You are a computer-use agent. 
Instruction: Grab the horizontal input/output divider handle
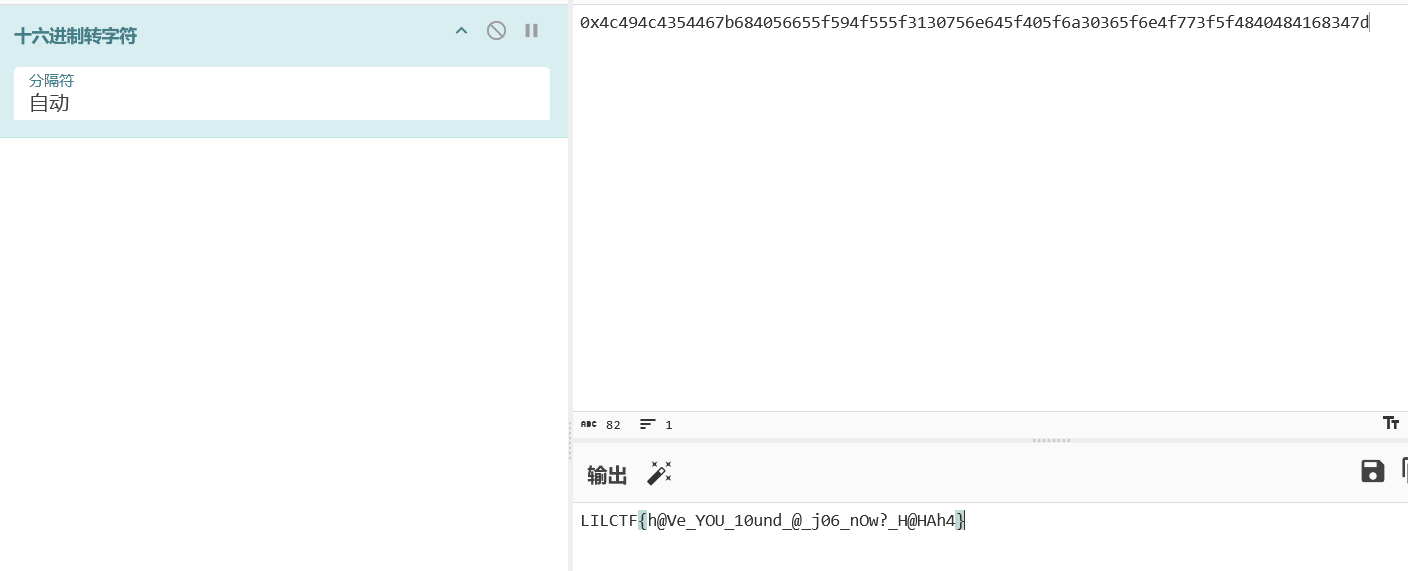point(1051,440)
